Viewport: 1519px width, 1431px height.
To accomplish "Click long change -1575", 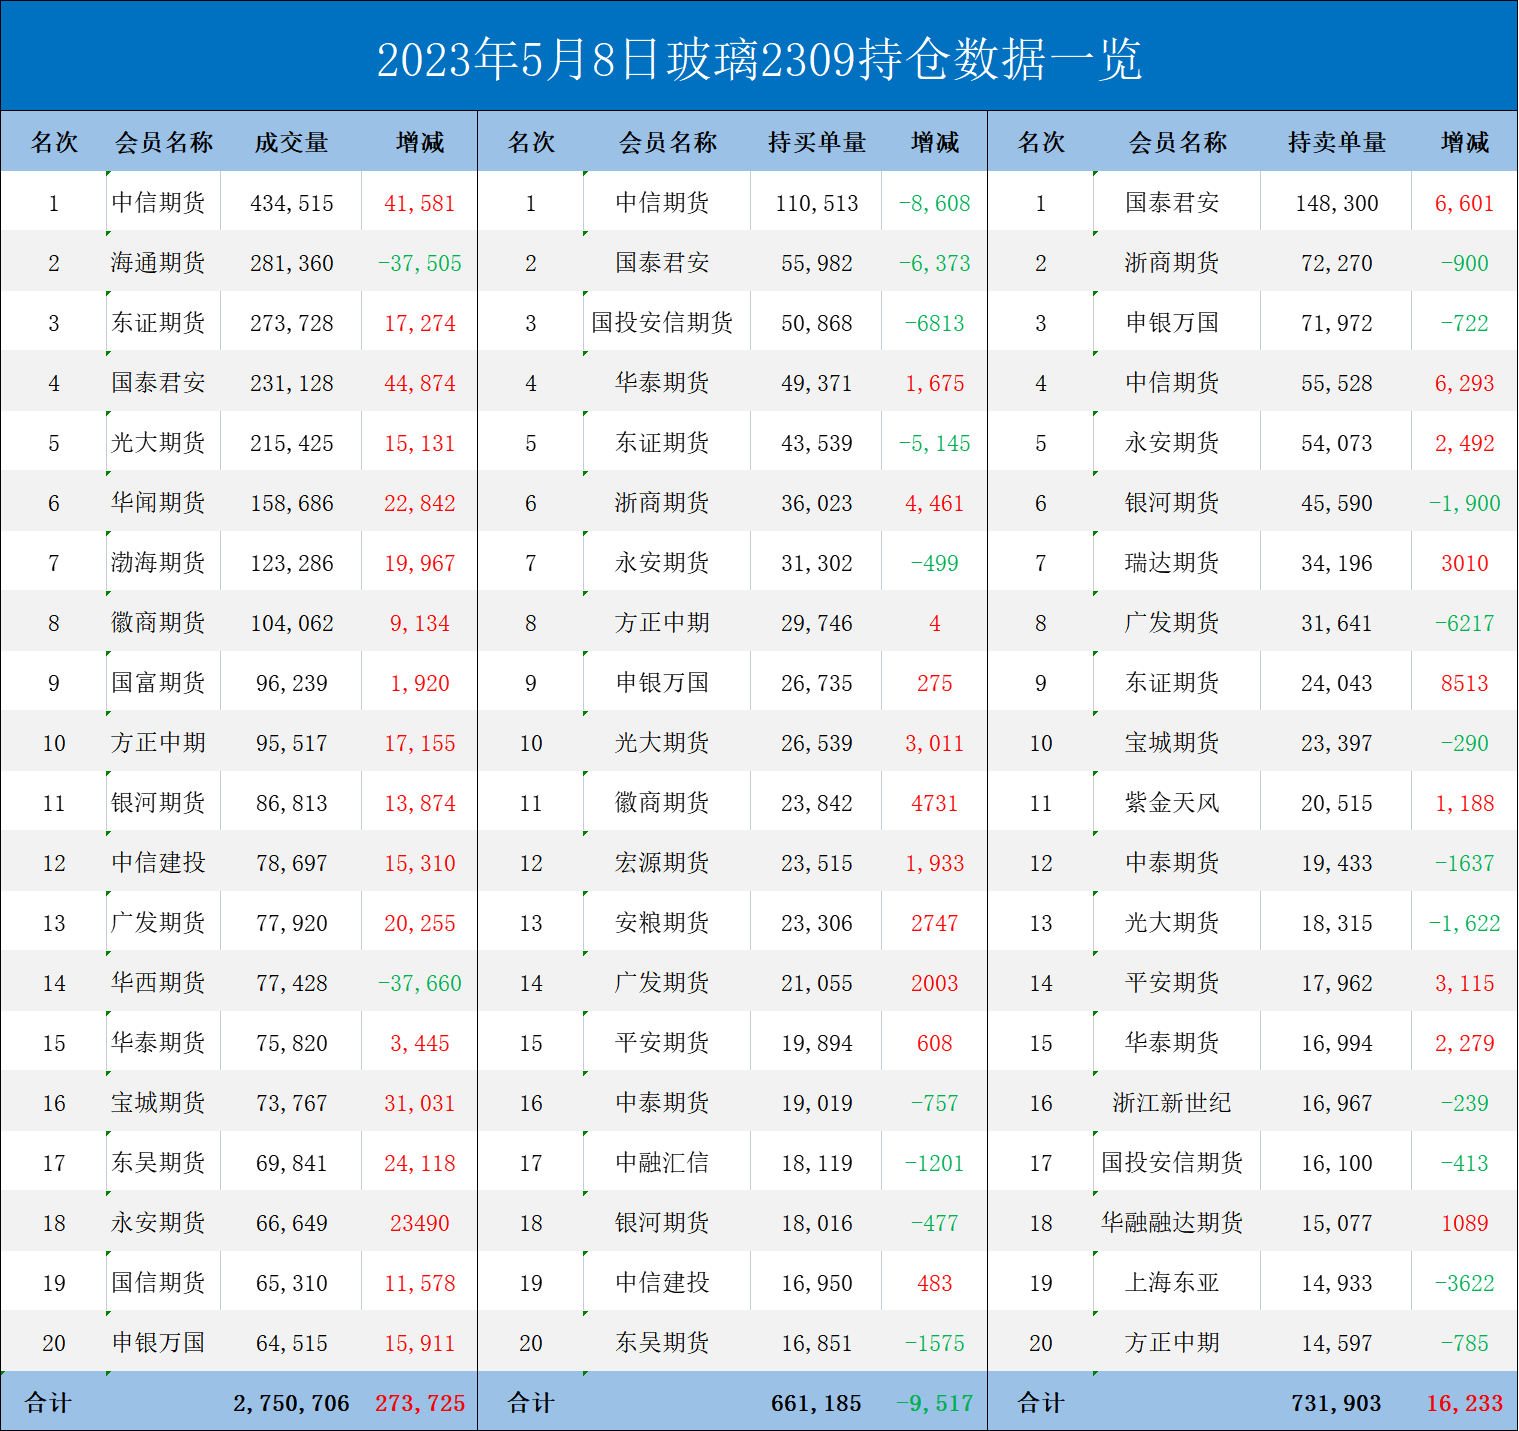I will pos(935,1343).
